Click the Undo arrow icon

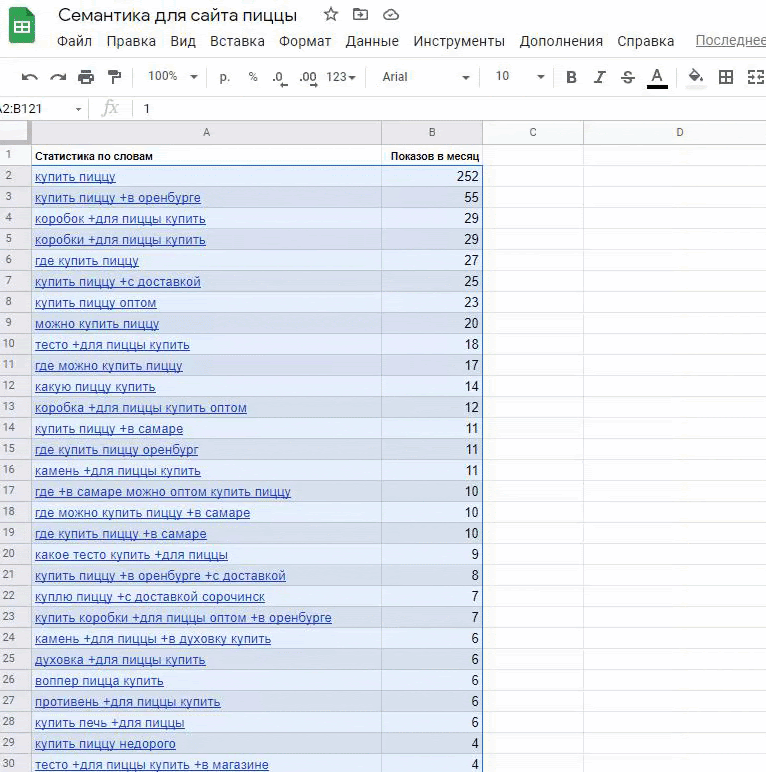pyautogui.click(x=30, y=77)
